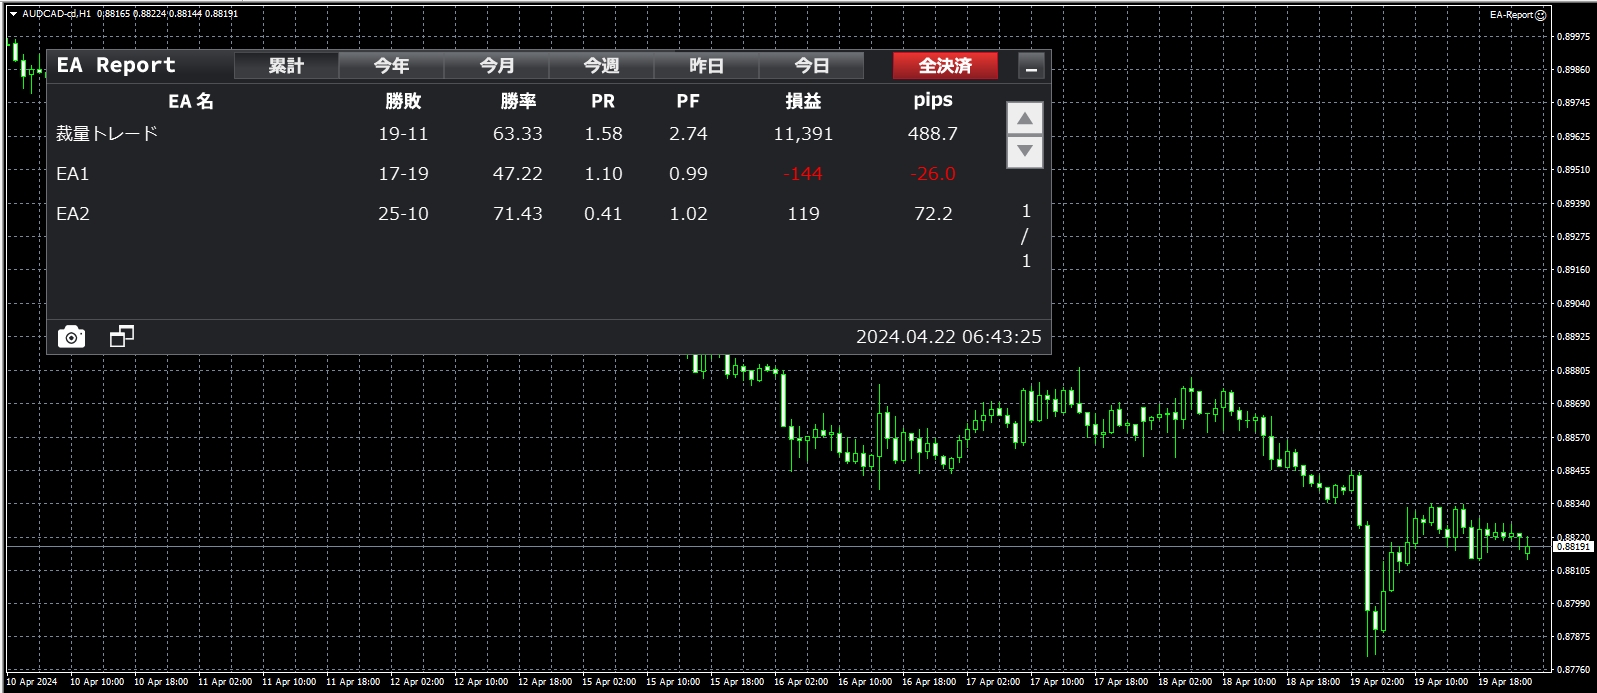Image resolution: width=1597 pixels, height=693 pixels.
Task: Click profit value 119
Action: pyautogui.click(x=803, y=214)
